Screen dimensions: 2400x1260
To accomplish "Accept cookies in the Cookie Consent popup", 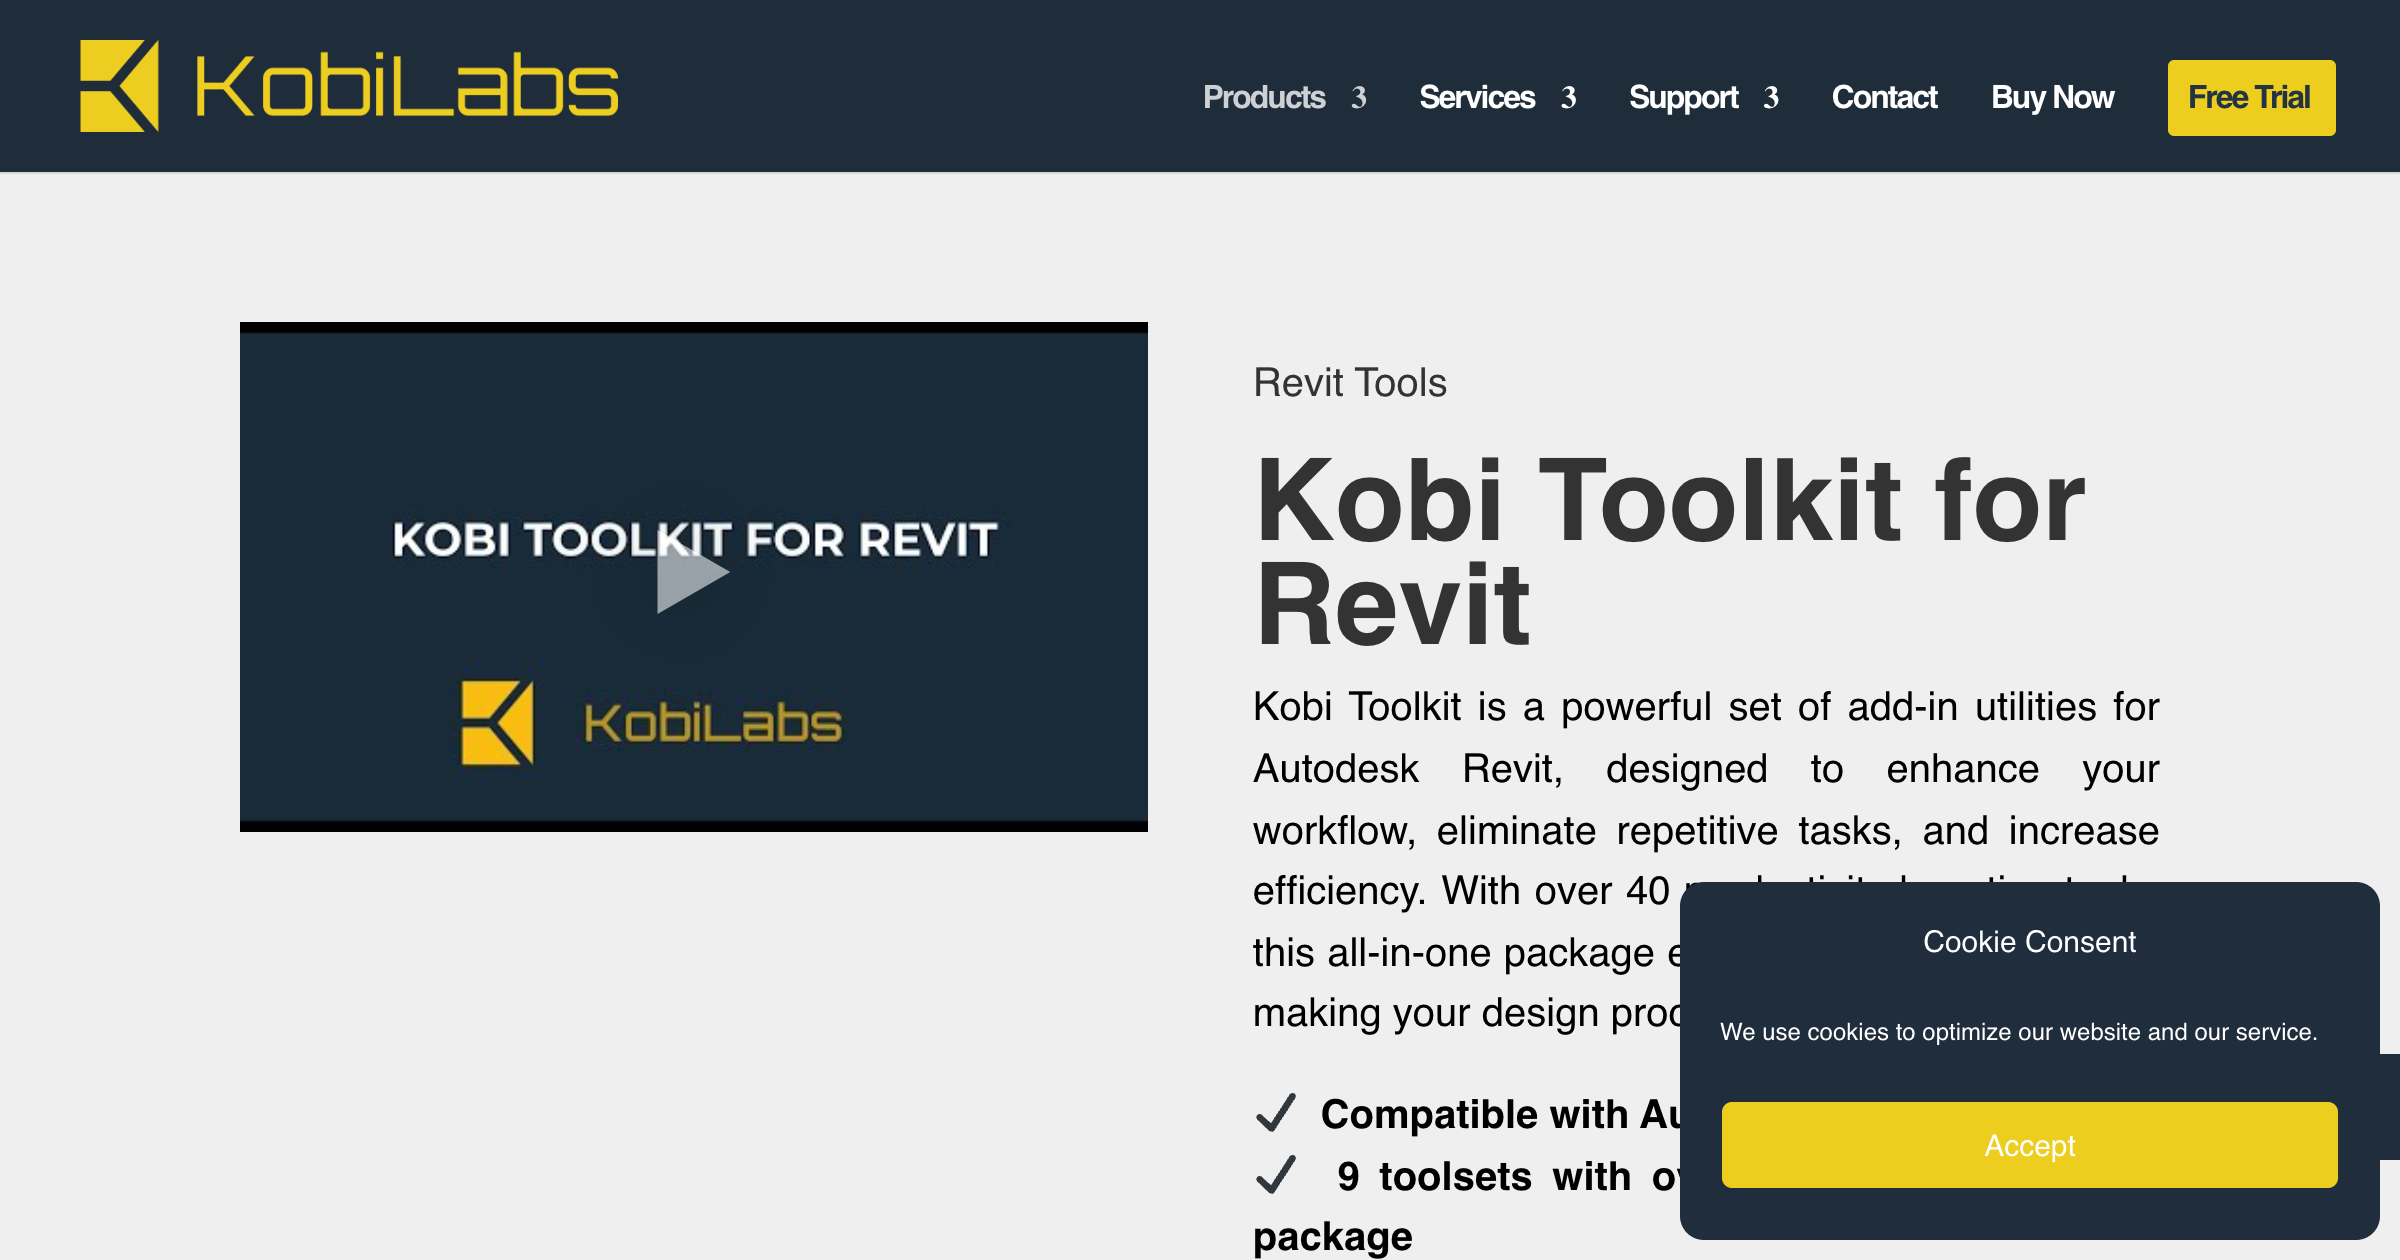I will tap(2029, 1145).
